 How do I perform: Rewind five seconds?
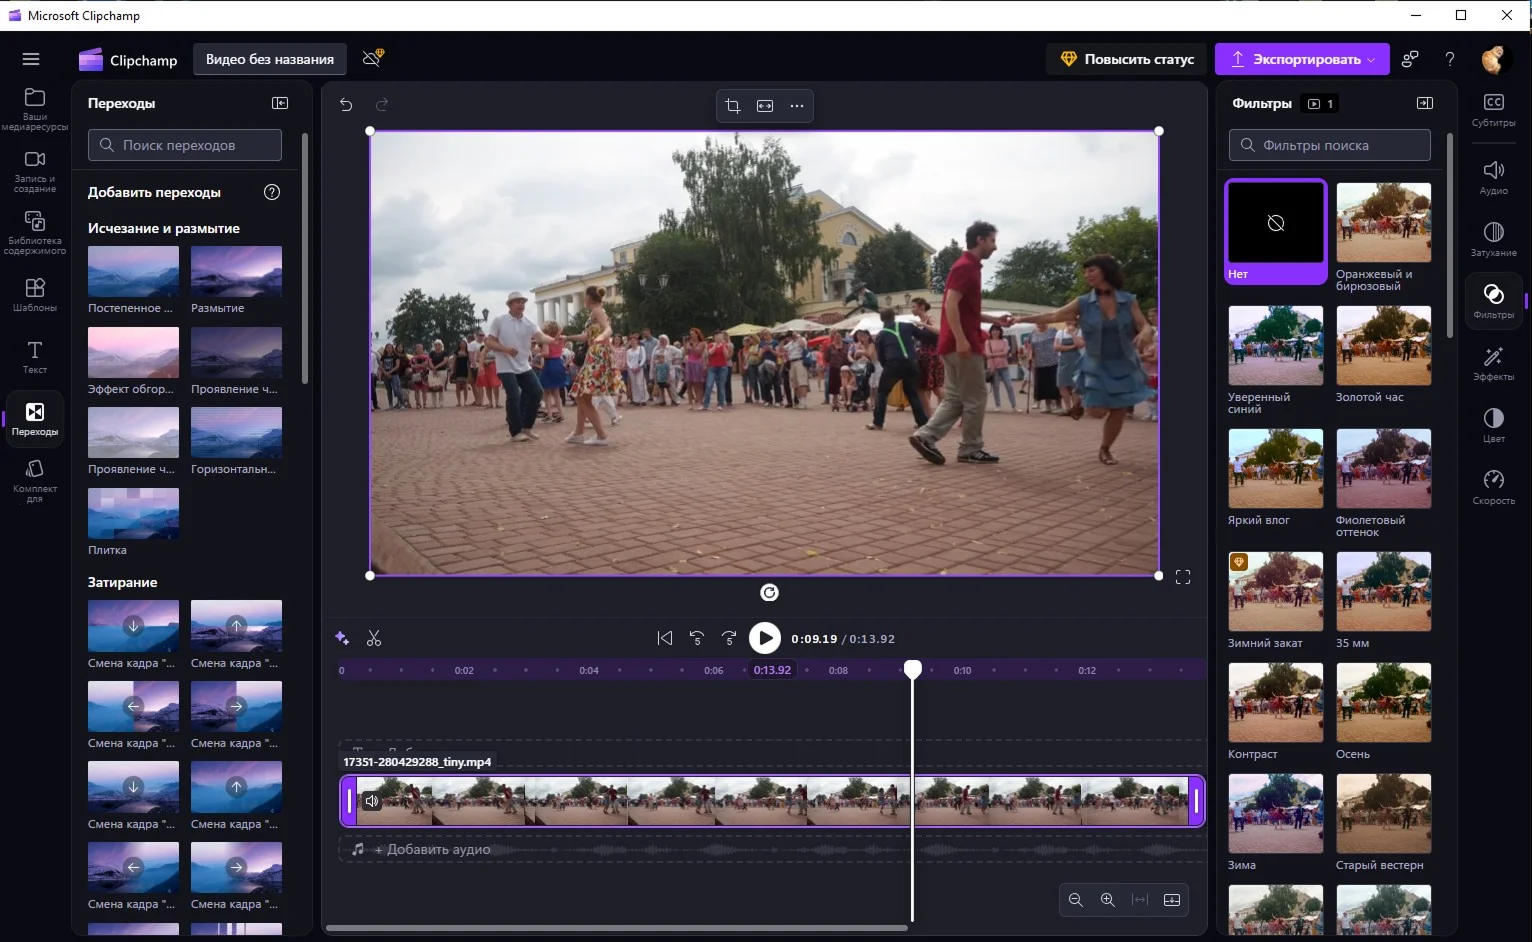(x=697, y=638)
